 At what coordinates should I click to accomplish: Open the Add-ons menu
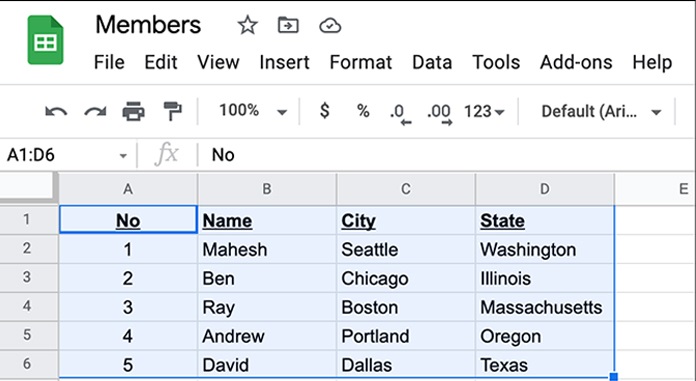tap(576, 62)
